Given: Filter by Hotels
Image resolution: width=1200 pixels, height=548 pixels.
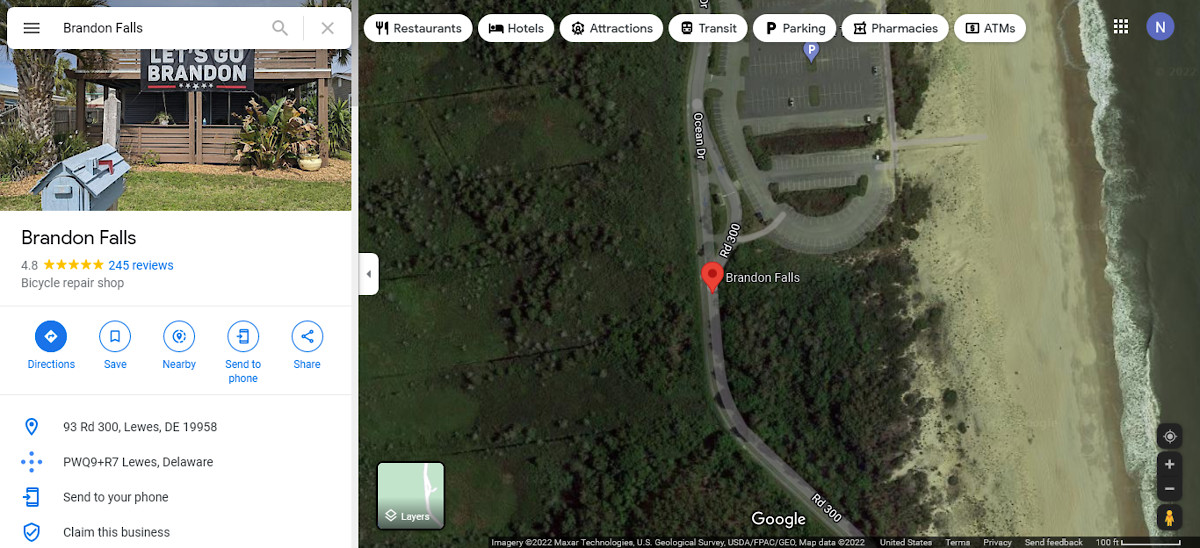Looking at the screenshot, I should click(516, 28).
